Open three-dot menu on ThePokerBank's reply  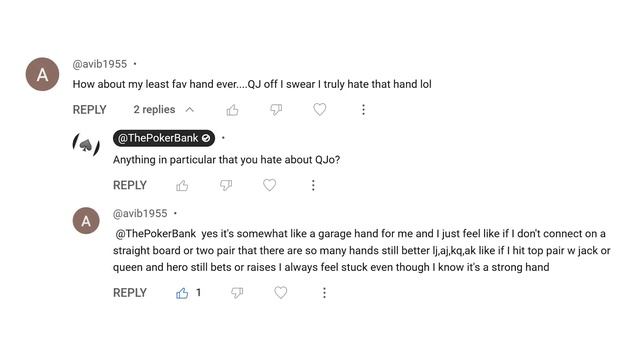[x=313, y=185]
